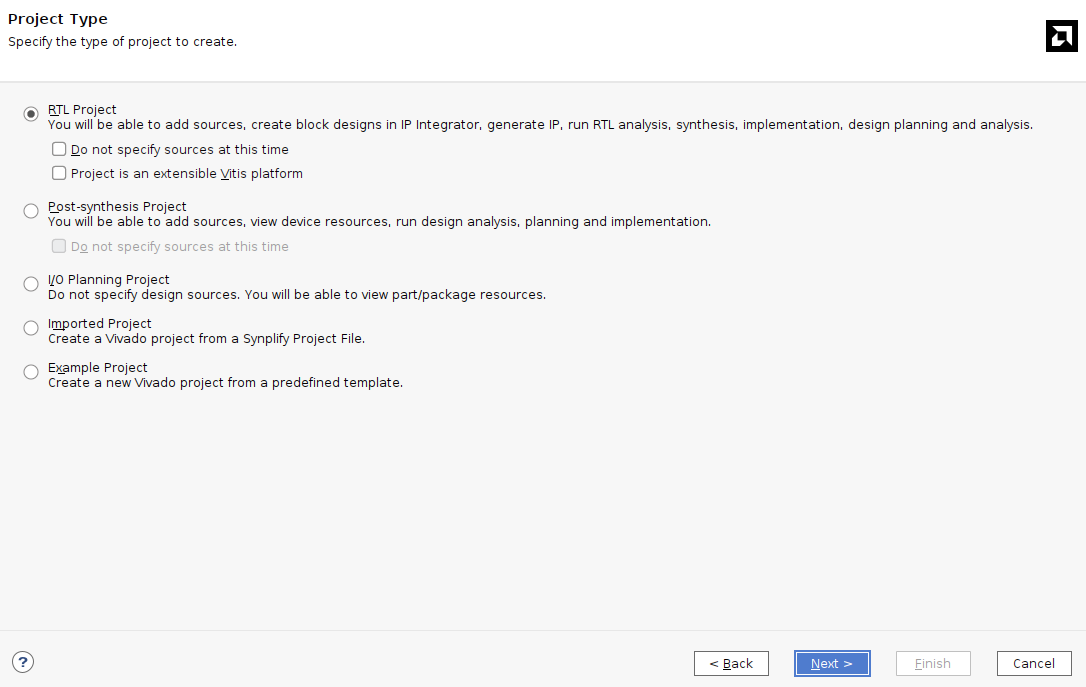Choose Post-synthesis Project option

(31, 211)
